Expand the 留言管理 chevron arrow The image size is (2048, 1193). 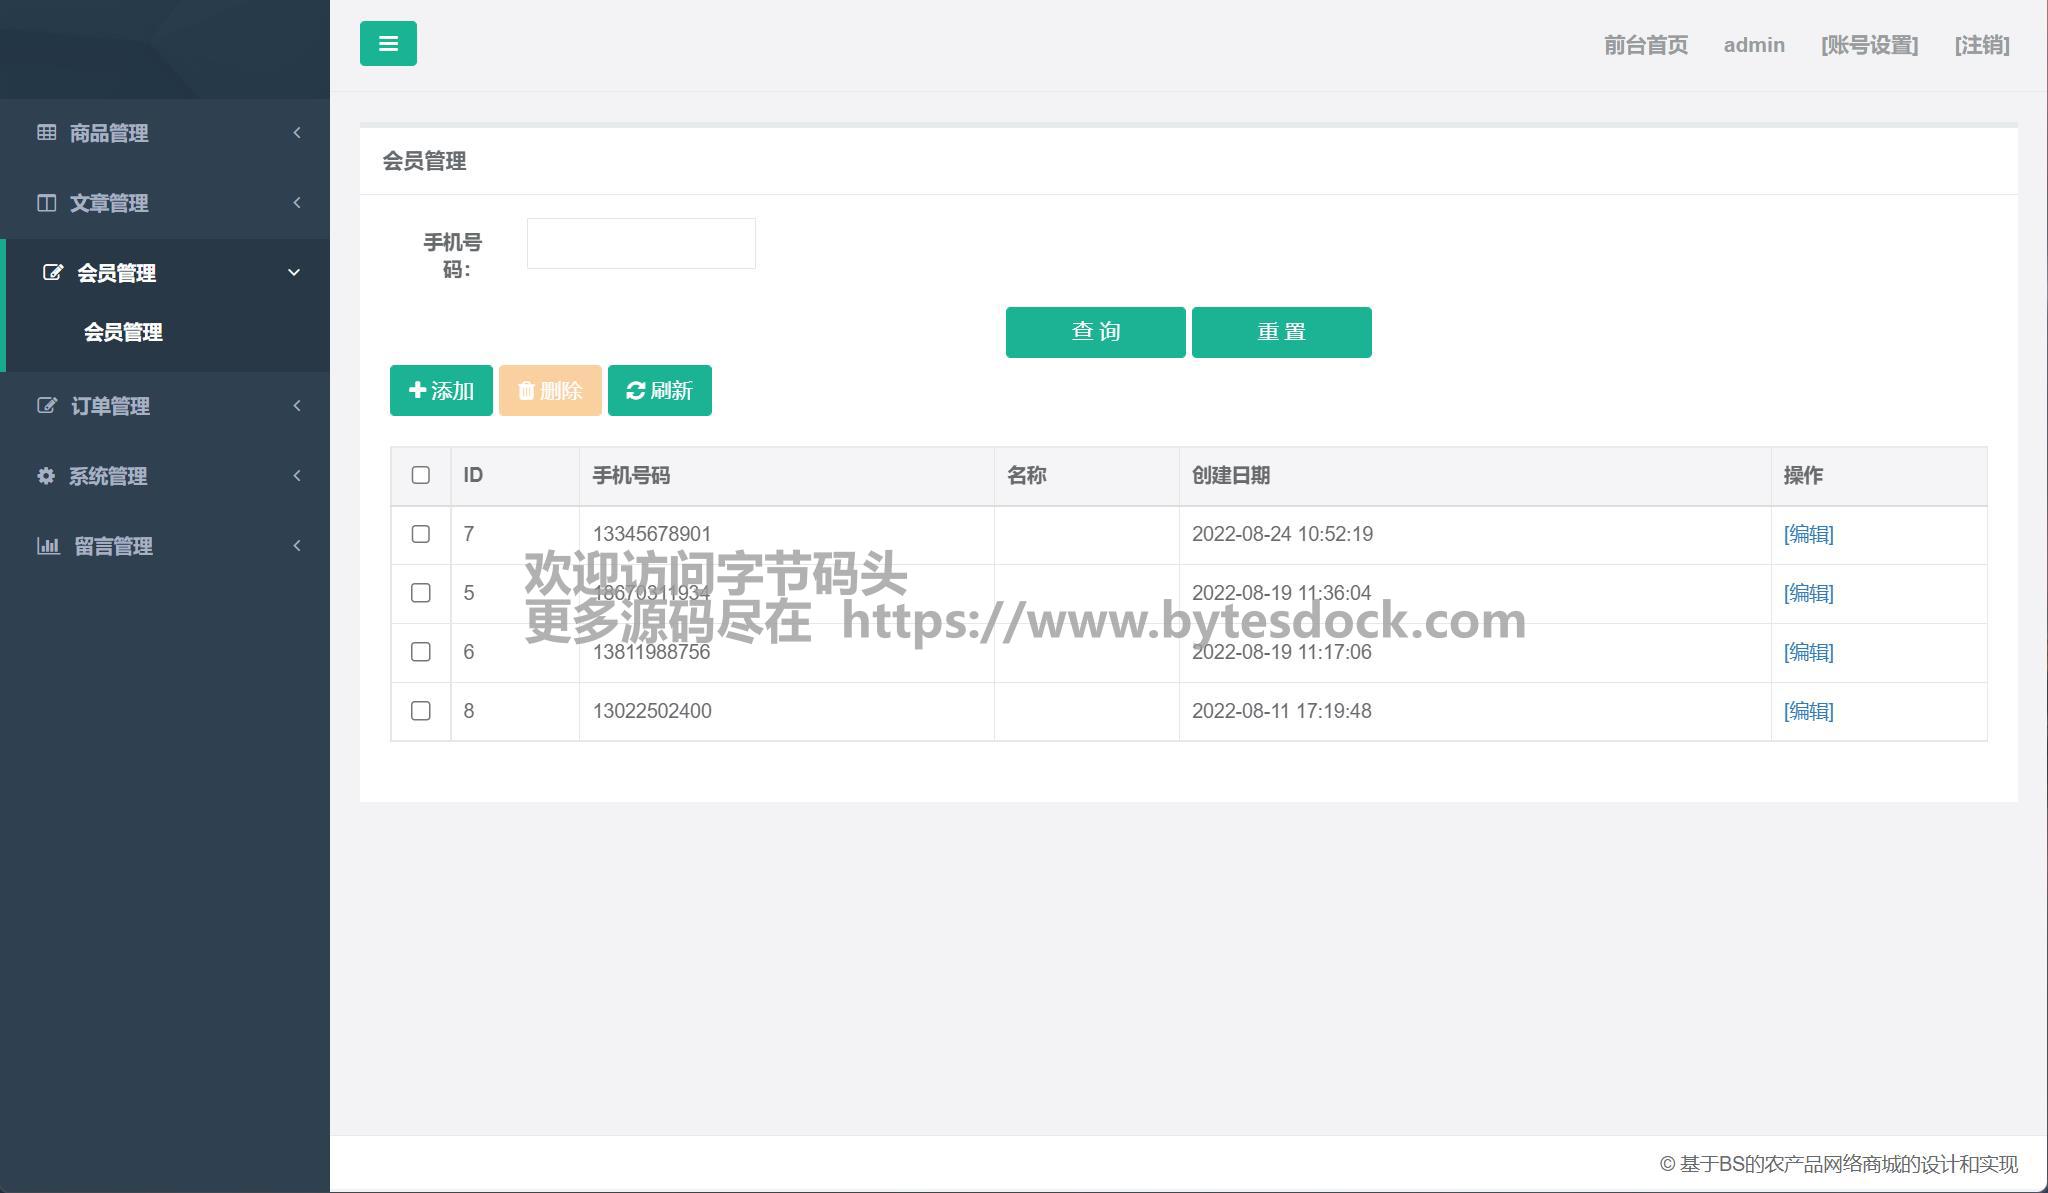297,546
